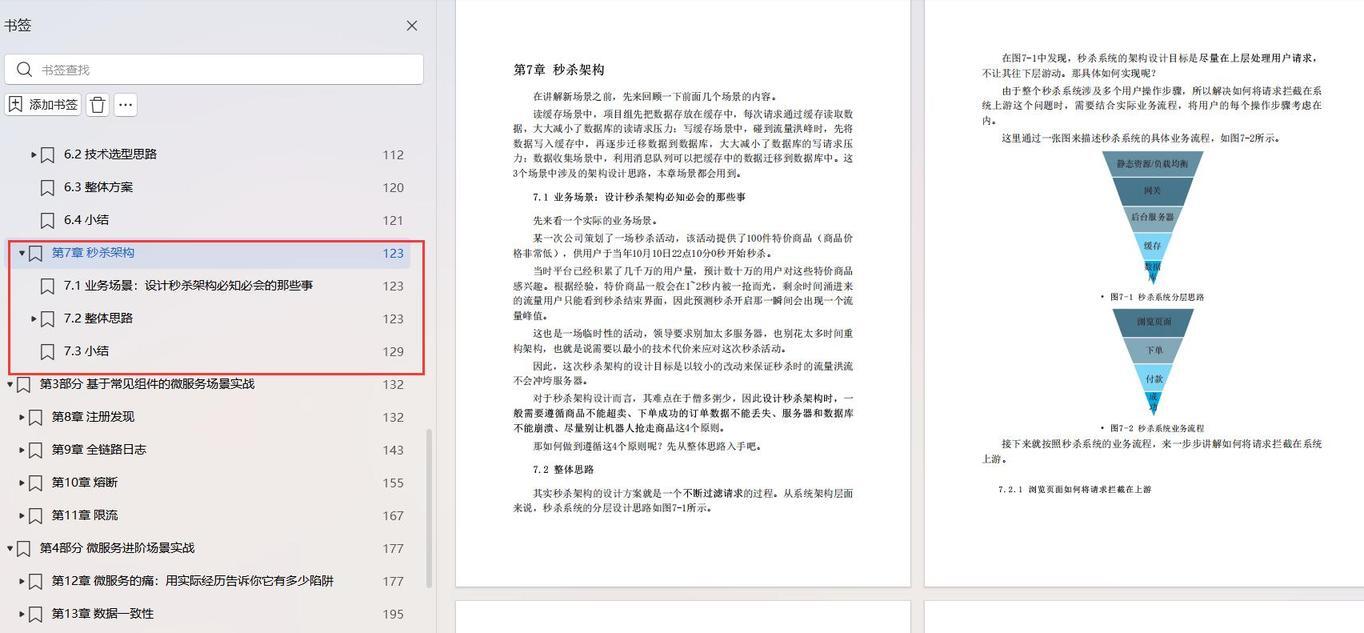Viewport: 1364px width, 633px height.
Task: Click the 图7-1 秒杀系统分层思路 funnel diagram
Action: 1152,217
